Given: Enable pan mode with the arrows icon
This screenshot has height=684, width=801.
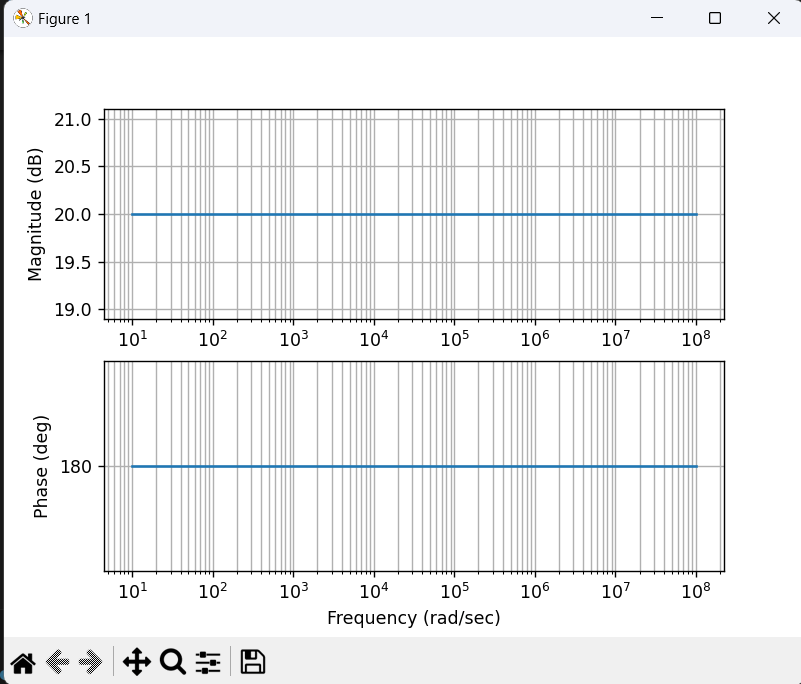Looking at the screenshot, I should click(x=137, y=661).
